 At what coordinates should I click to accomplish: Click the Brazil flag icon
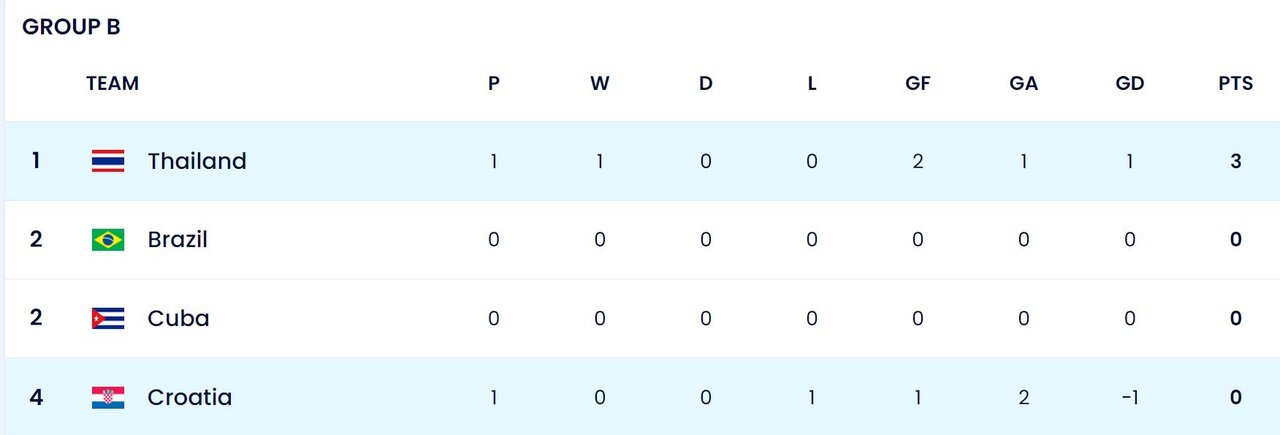[108, 240]
